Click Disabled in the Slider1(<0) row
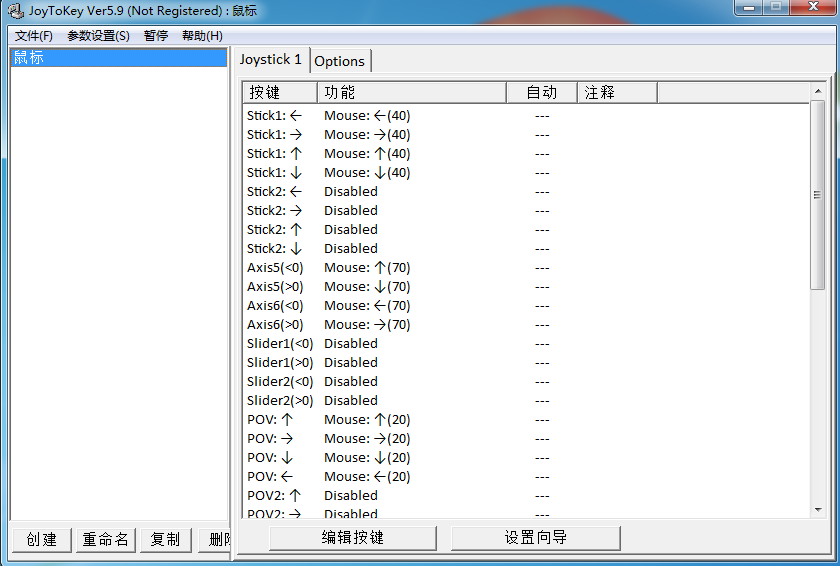 pyautogui.click(x=351, y=344)
